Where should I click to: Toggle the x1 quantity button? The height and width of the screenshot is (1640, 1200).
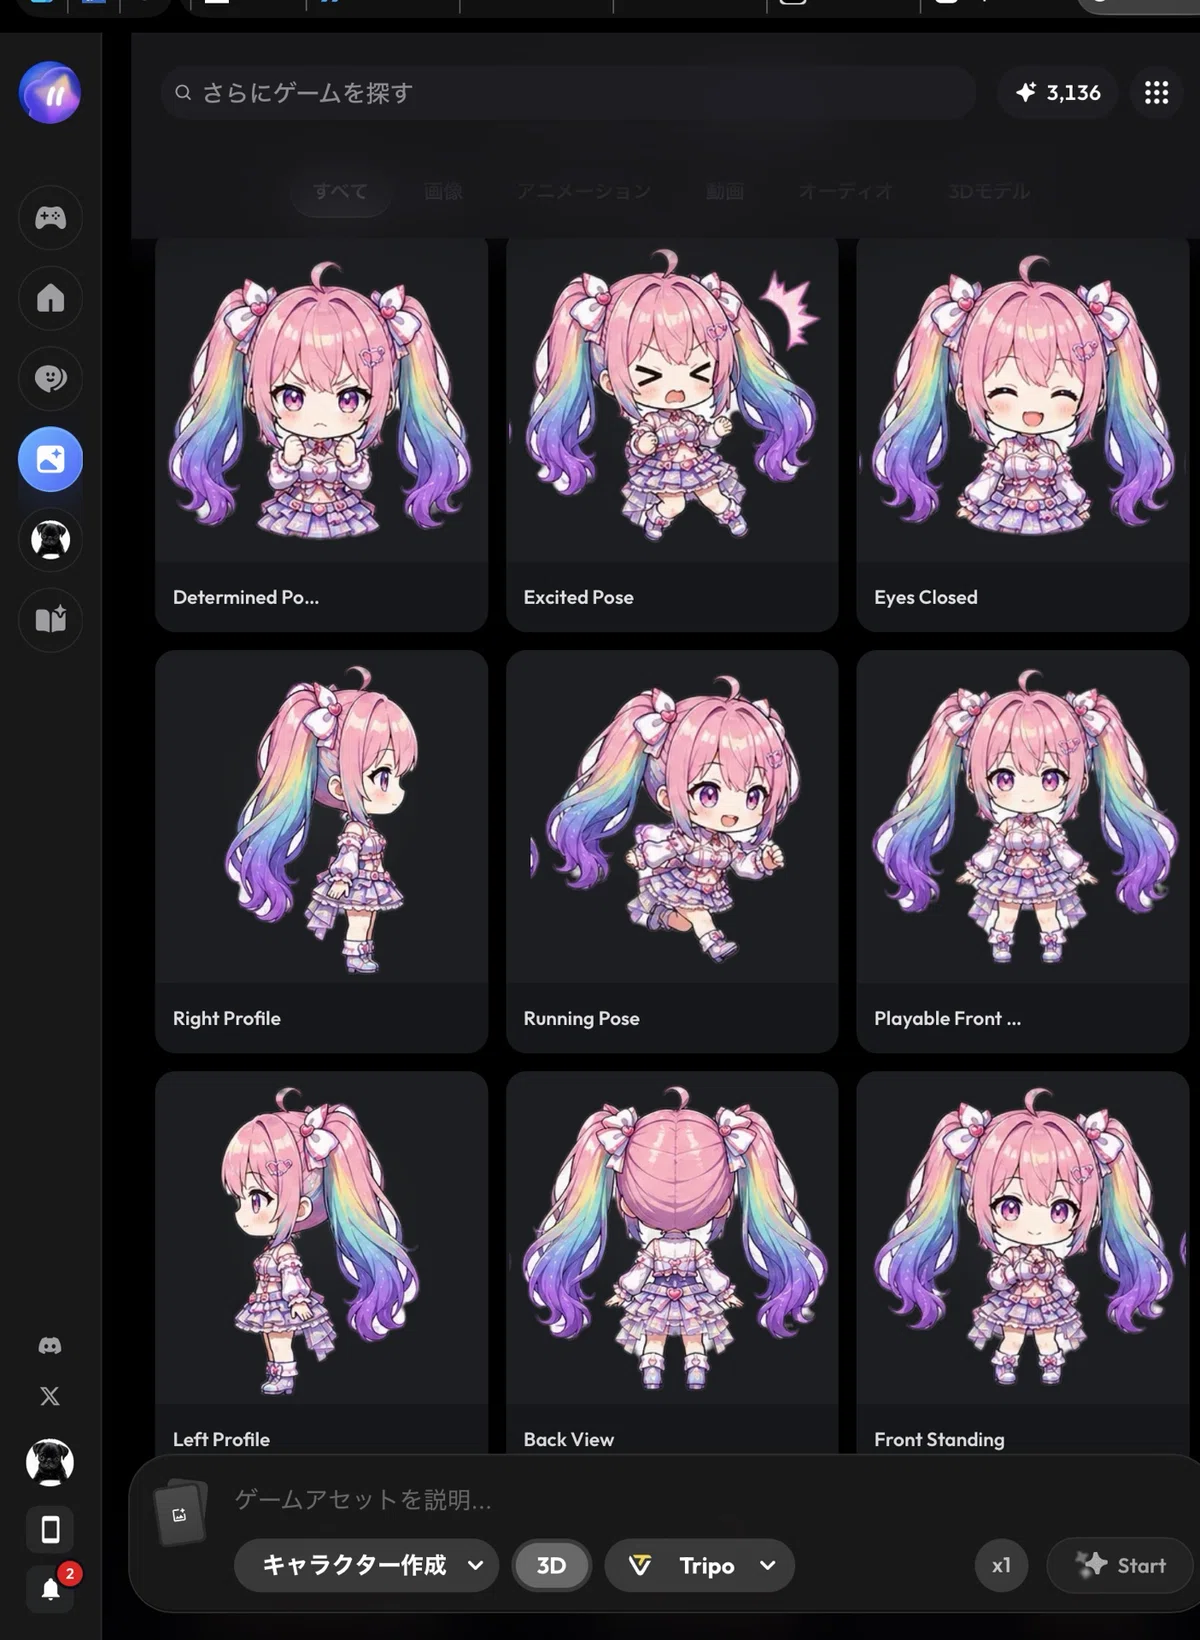click(1001, 1565)
